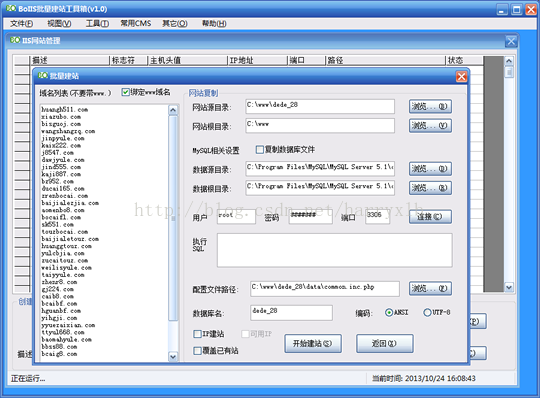Click the BoIIS application title bar icon
The height and width of the screenshot is (398, 540).
pos(11,8)
